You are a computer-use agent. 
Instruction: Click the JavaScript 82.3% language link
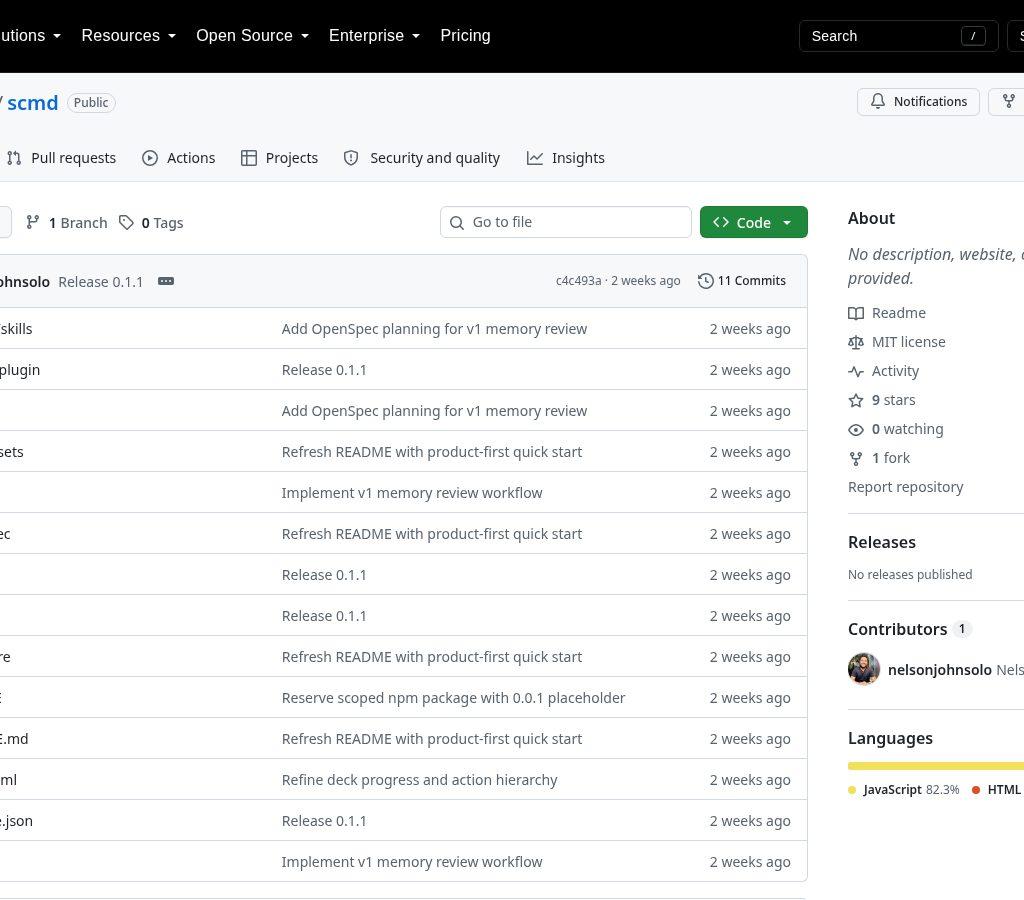904,789
